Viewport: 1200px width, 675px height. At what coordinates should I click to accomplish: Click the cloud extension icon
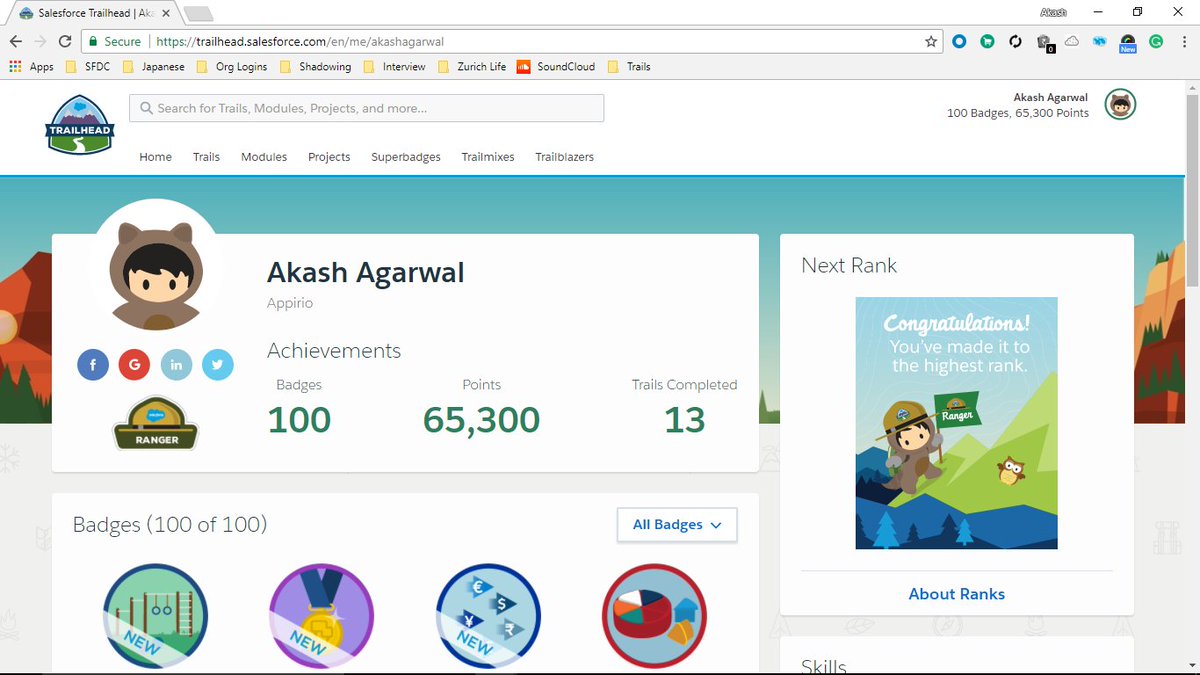1072,42
